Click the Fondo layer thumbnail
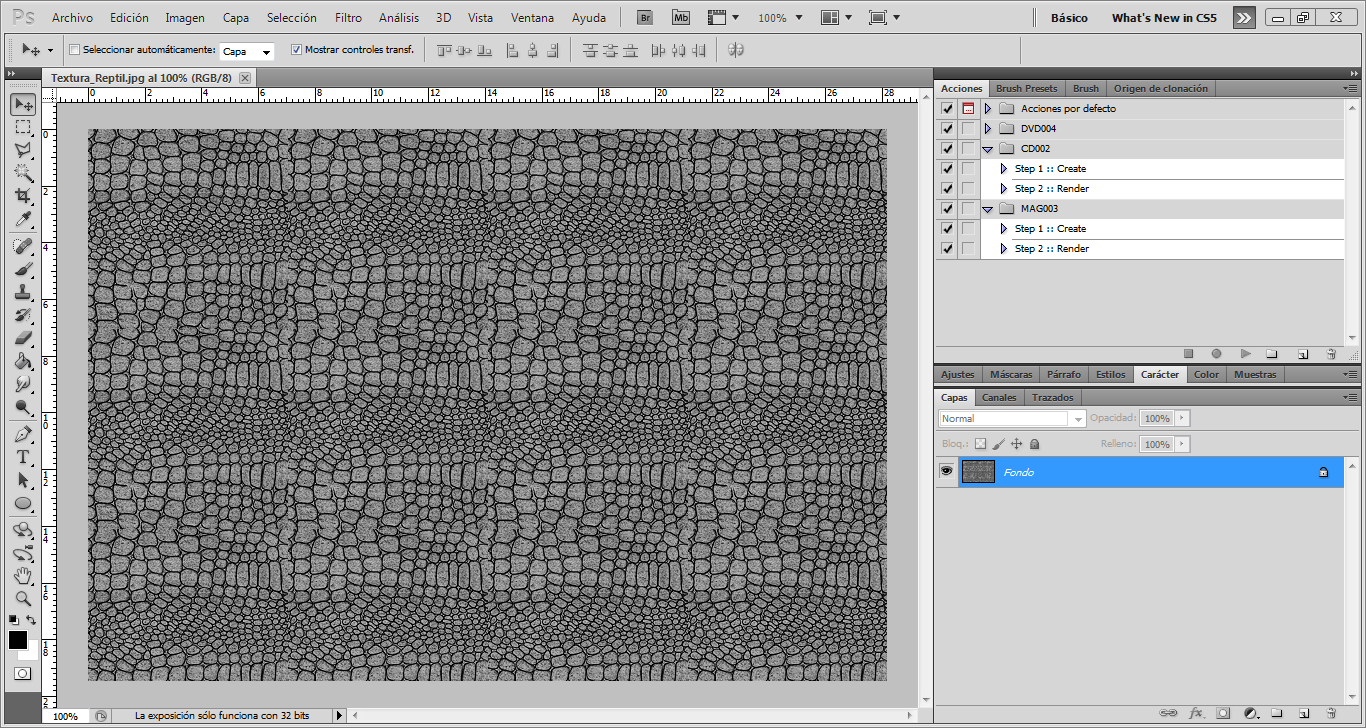The width and height of the screenshot is (1366, 728). click(978, 472)
